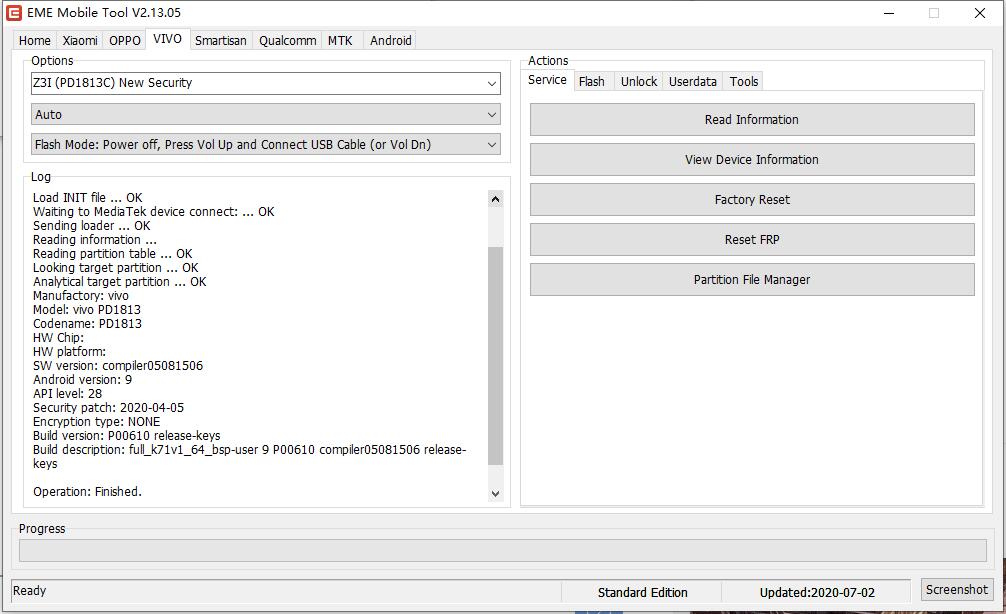Click the log vertical scrollbar thumb
Screen dimensions: 1006x614
[x=495, y=355]
